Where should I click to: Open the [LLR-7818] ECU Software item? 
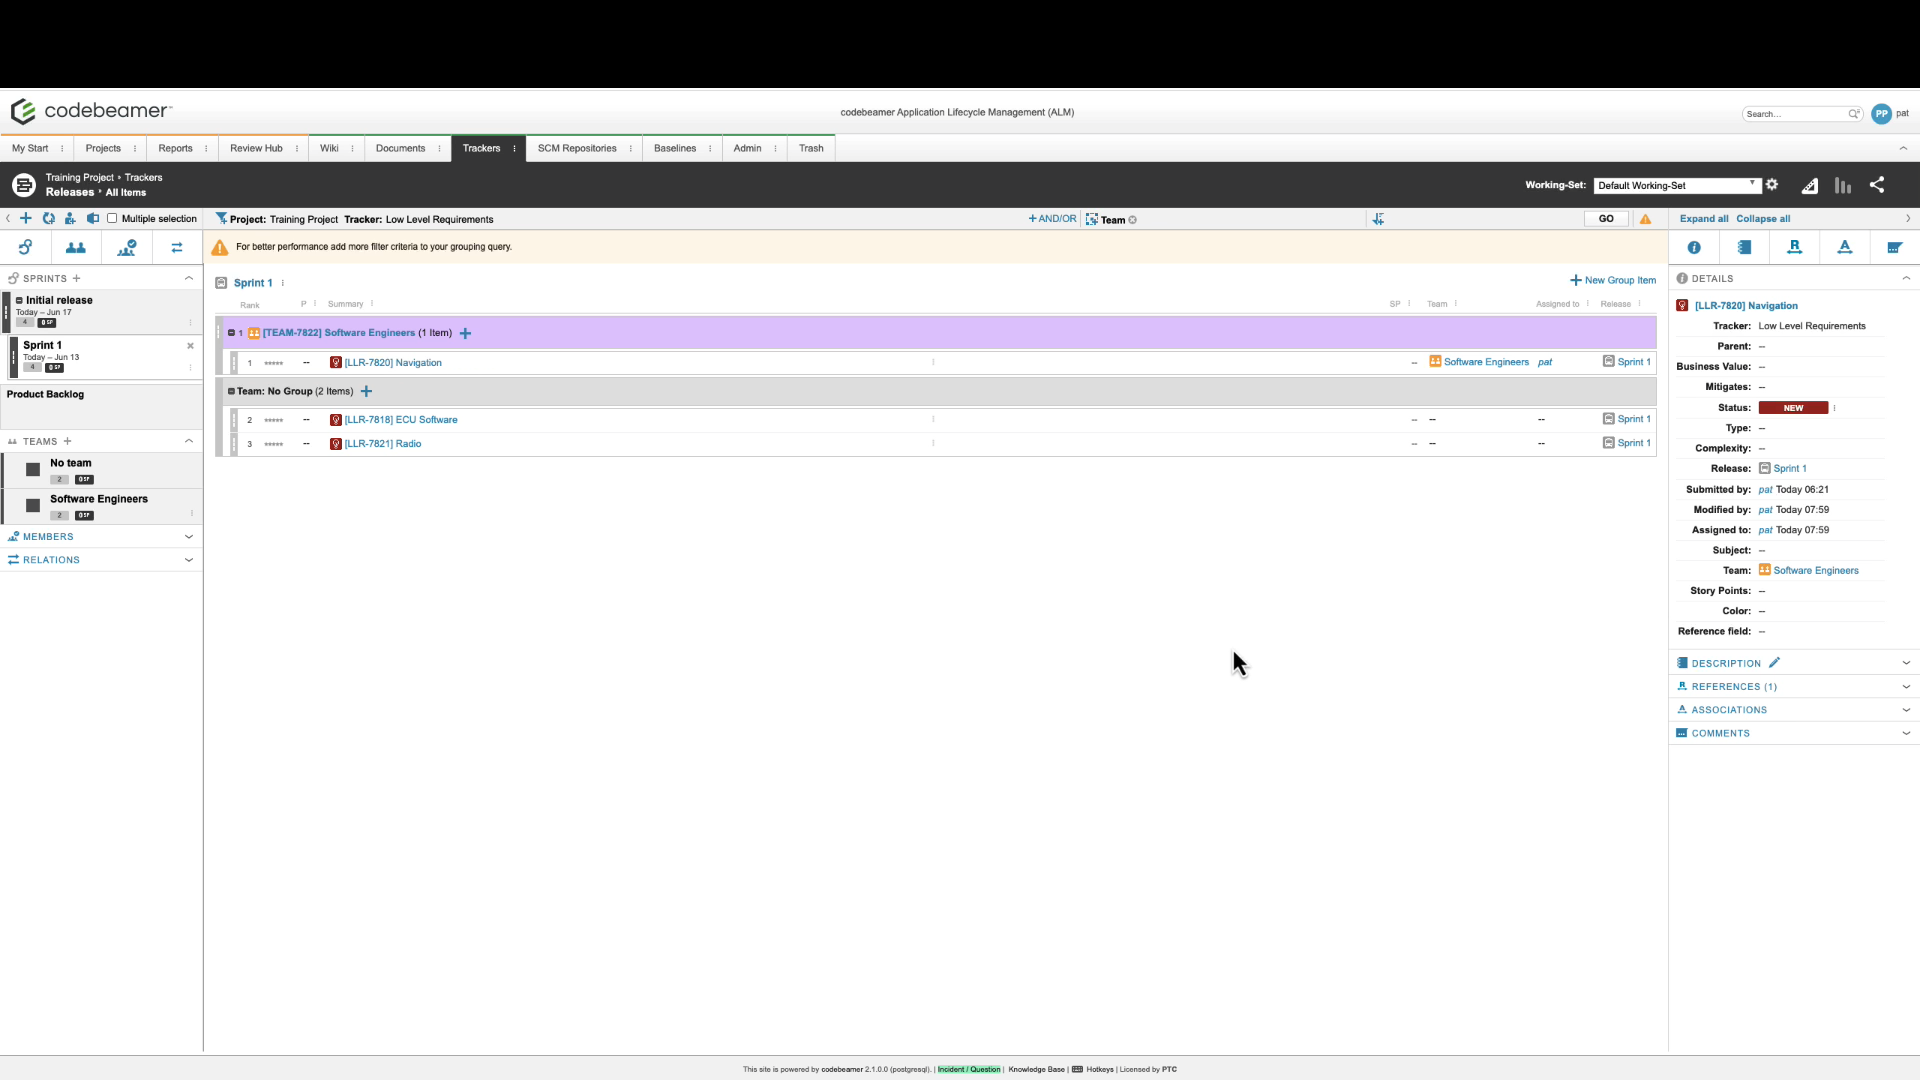(401, 420)
